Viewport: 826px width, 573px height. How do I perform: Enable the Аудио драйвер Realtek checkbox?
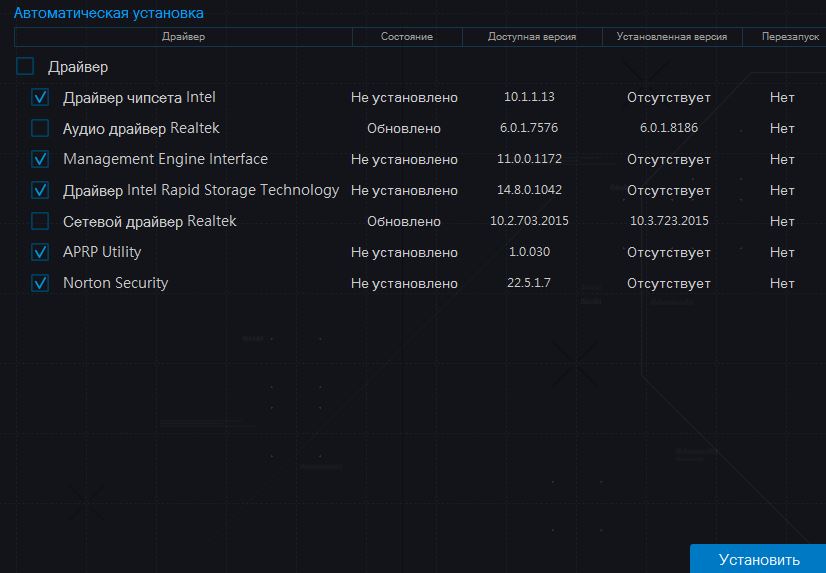40,129
